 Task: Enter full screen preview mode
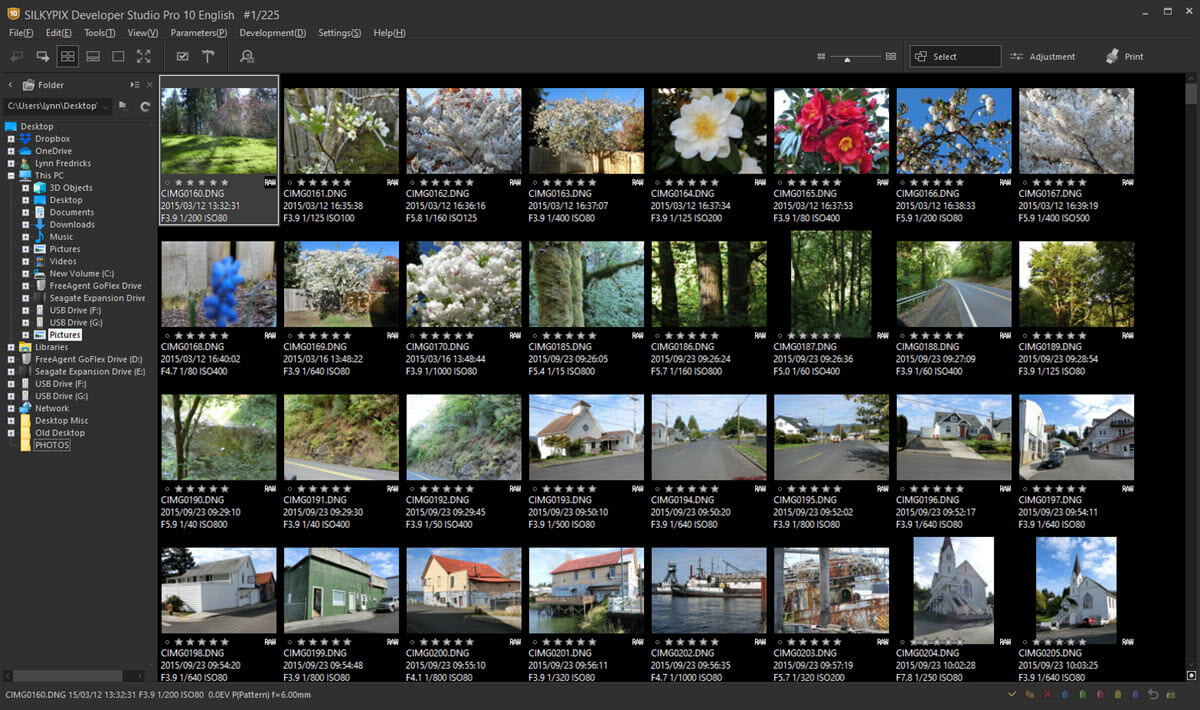click(144, 57)
